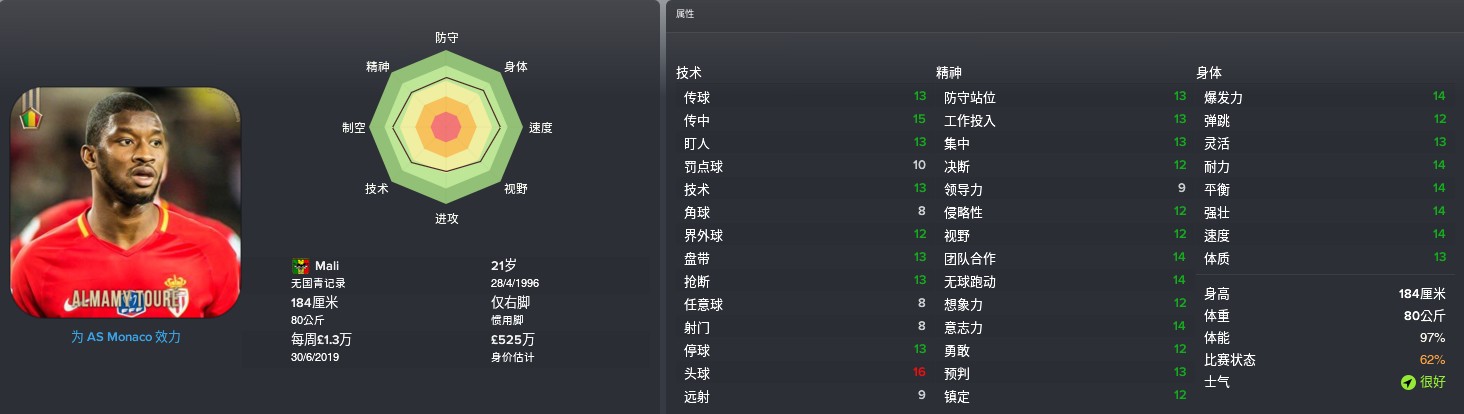Click the 防守 label on radar chart
Image resolution: width=1464 pixels, height=414 pixels.
coord(447,37)
